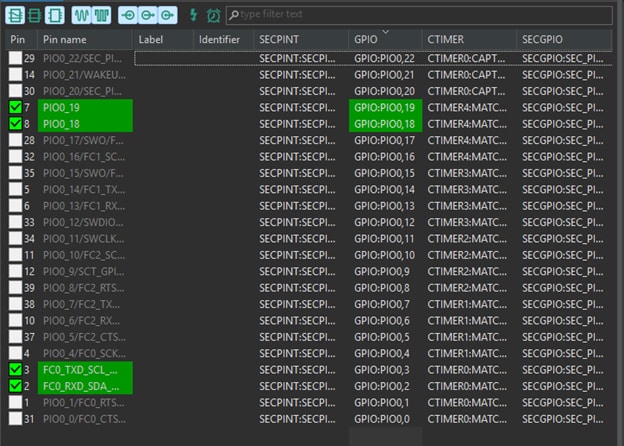Click the highlighted GPIO:PIO0,18 cell

pos(385,124)
